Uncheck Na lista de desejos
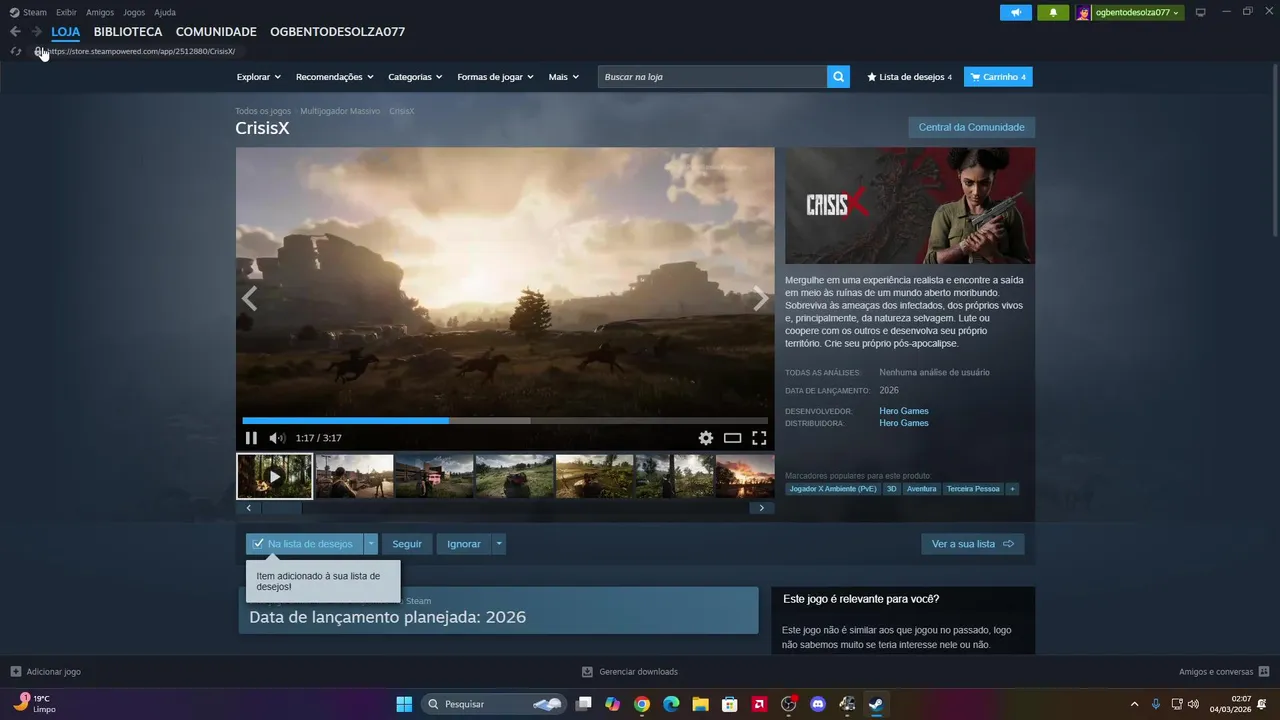1280x720 pixels. (304, 544)
